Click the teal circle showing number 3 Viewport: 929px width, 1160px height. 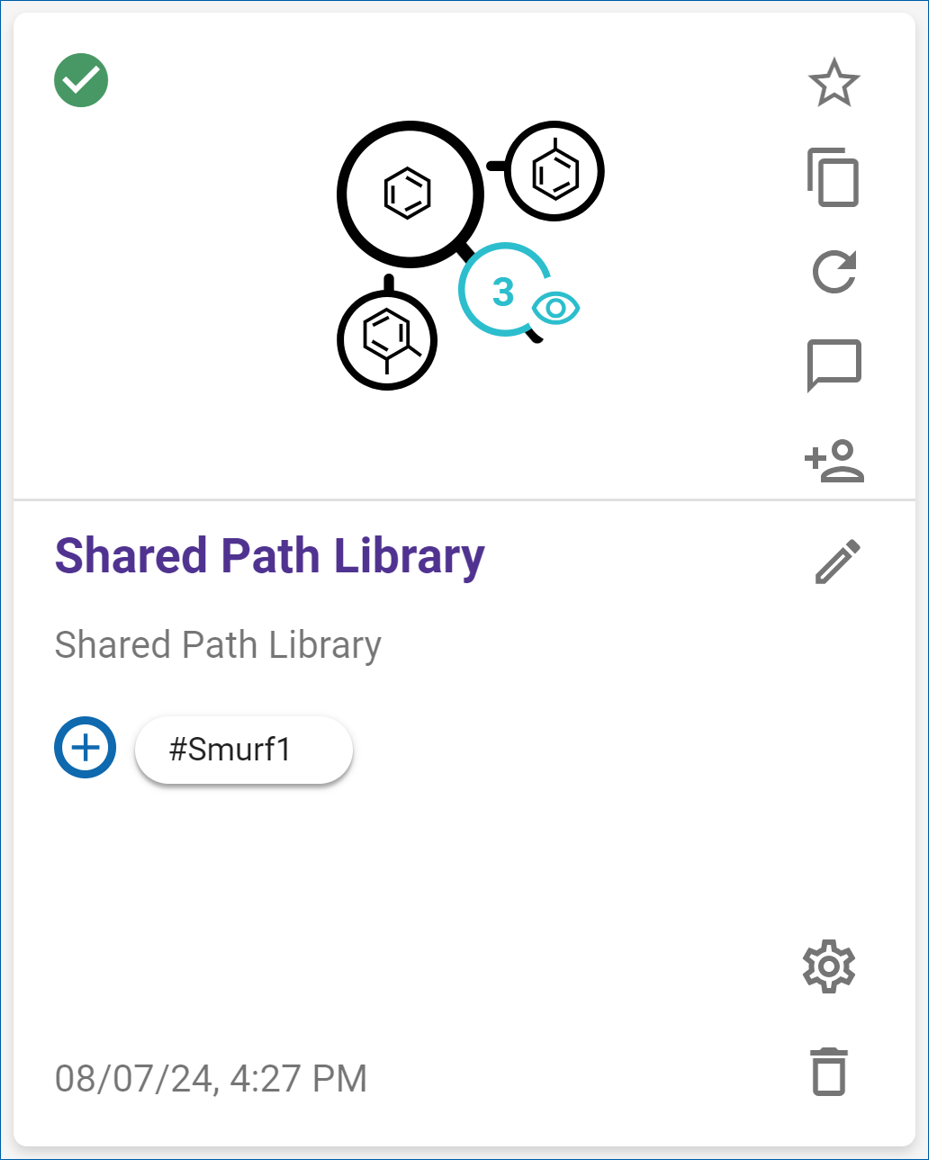point(502,291)
